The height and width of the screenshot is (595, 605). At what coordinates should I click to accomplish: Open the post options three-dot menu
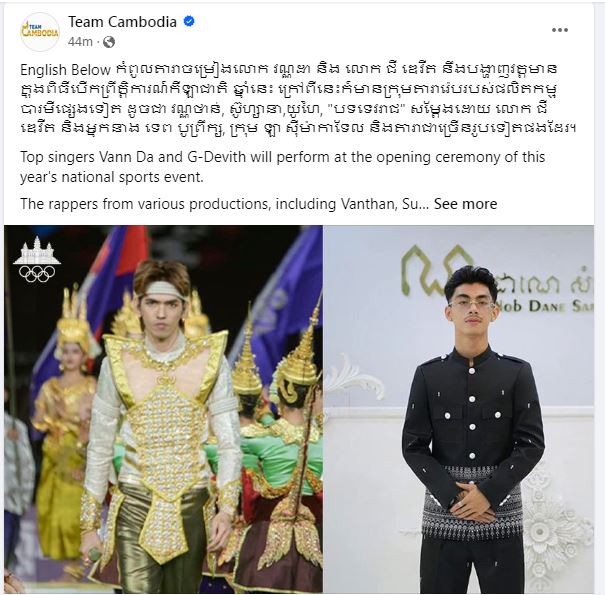pyautogui.click(x=559, y=30)
